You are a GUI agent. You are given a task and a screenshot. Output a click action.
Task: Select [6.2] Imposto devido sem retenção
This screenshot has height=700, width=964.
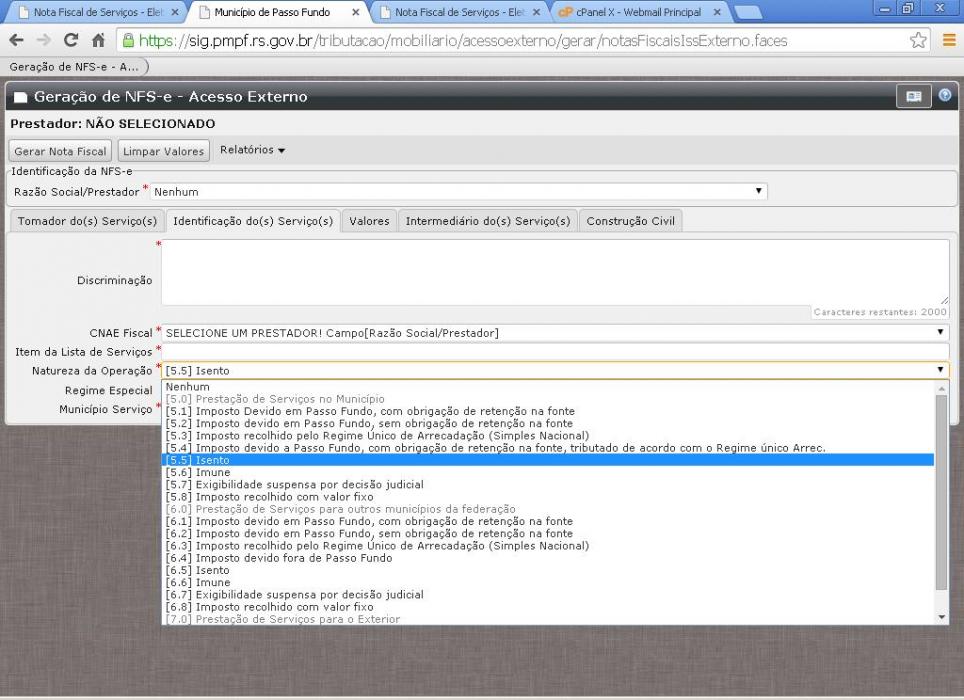click(x=548, y=533)
